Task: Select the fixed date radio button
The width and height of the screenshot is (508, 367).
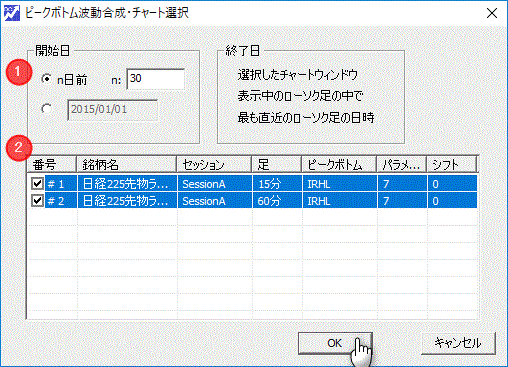Action: pyautogui.click(x=46, y=109)
